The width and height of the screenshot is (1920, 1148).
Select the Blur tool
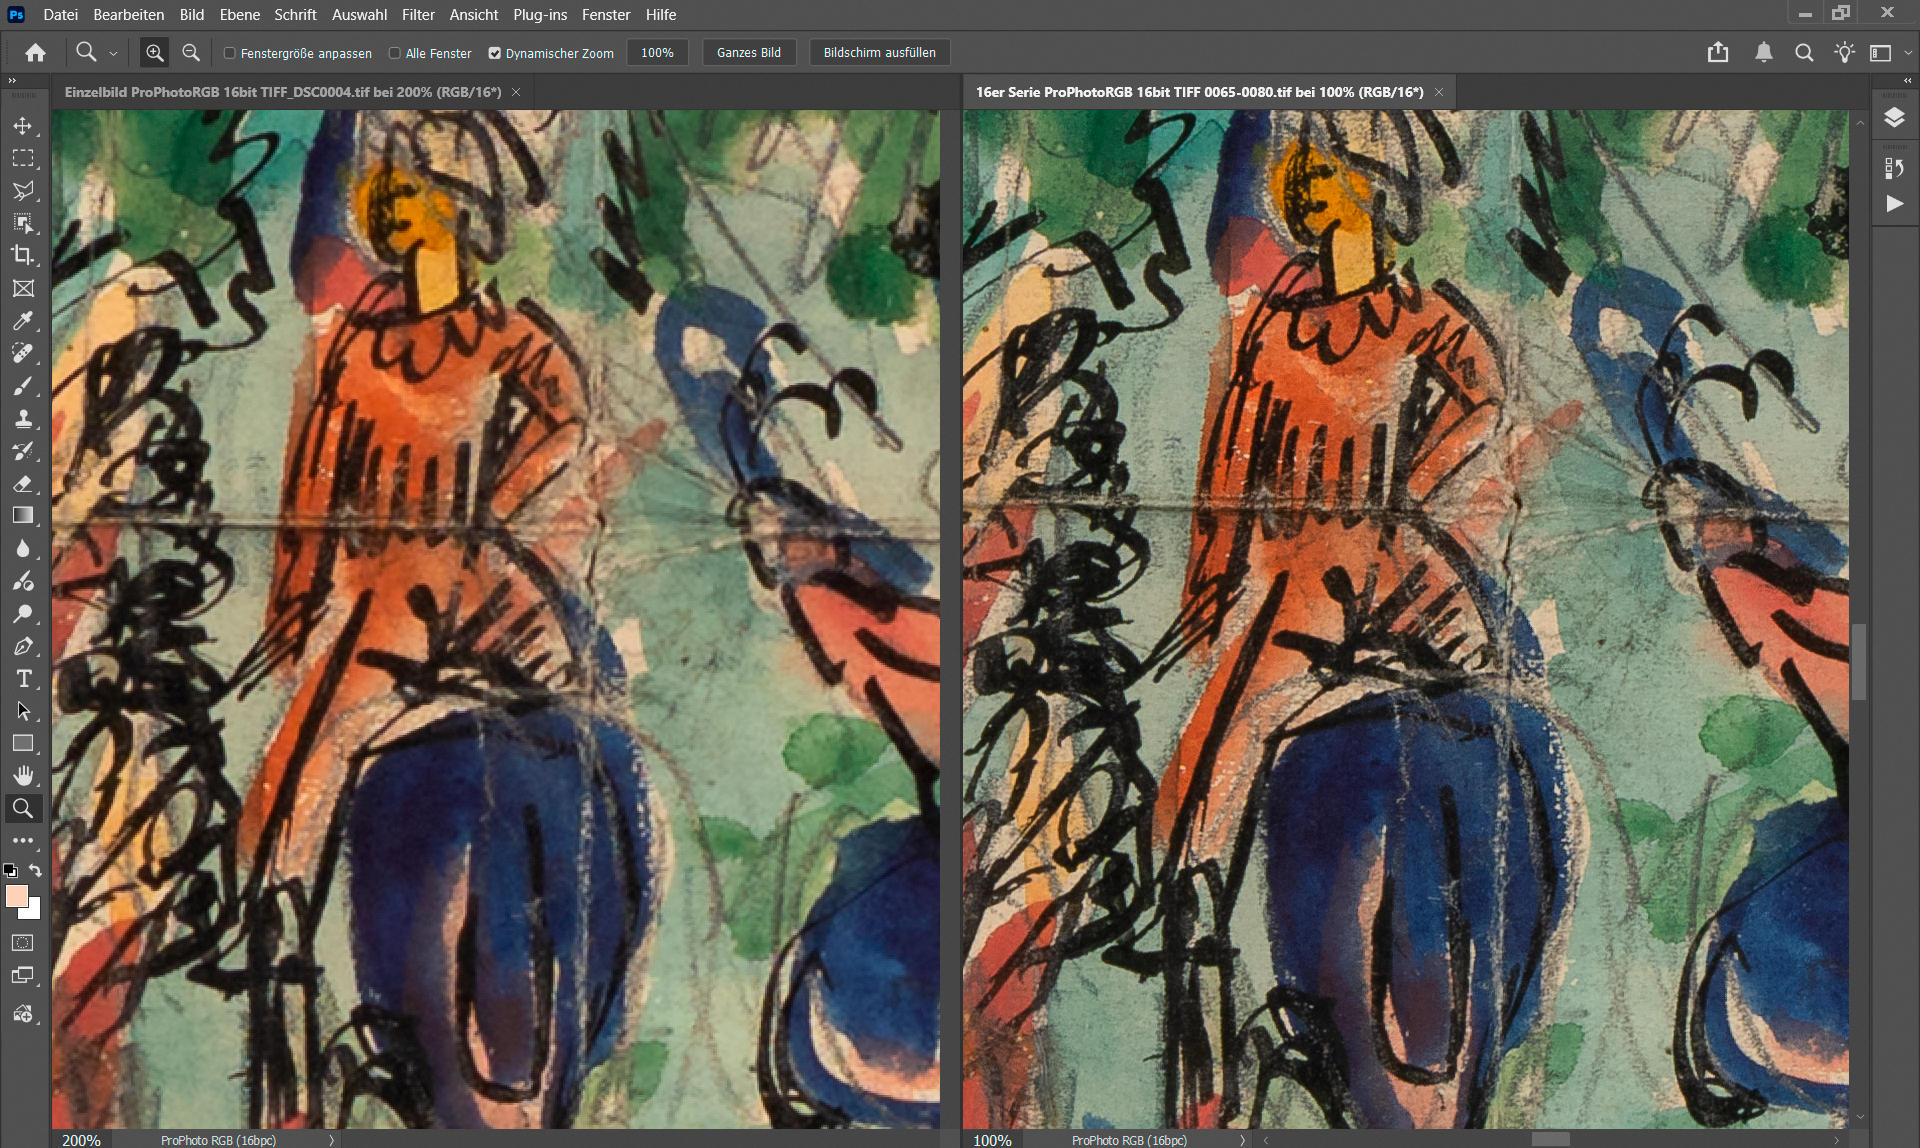(x=23, y=548)
